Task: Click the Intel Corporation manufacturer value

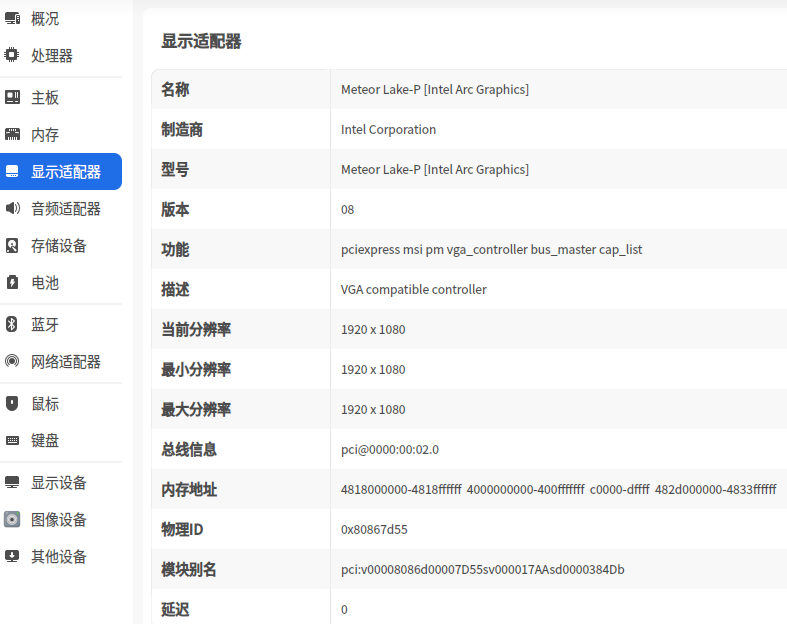Action: [x=388, y=130]
